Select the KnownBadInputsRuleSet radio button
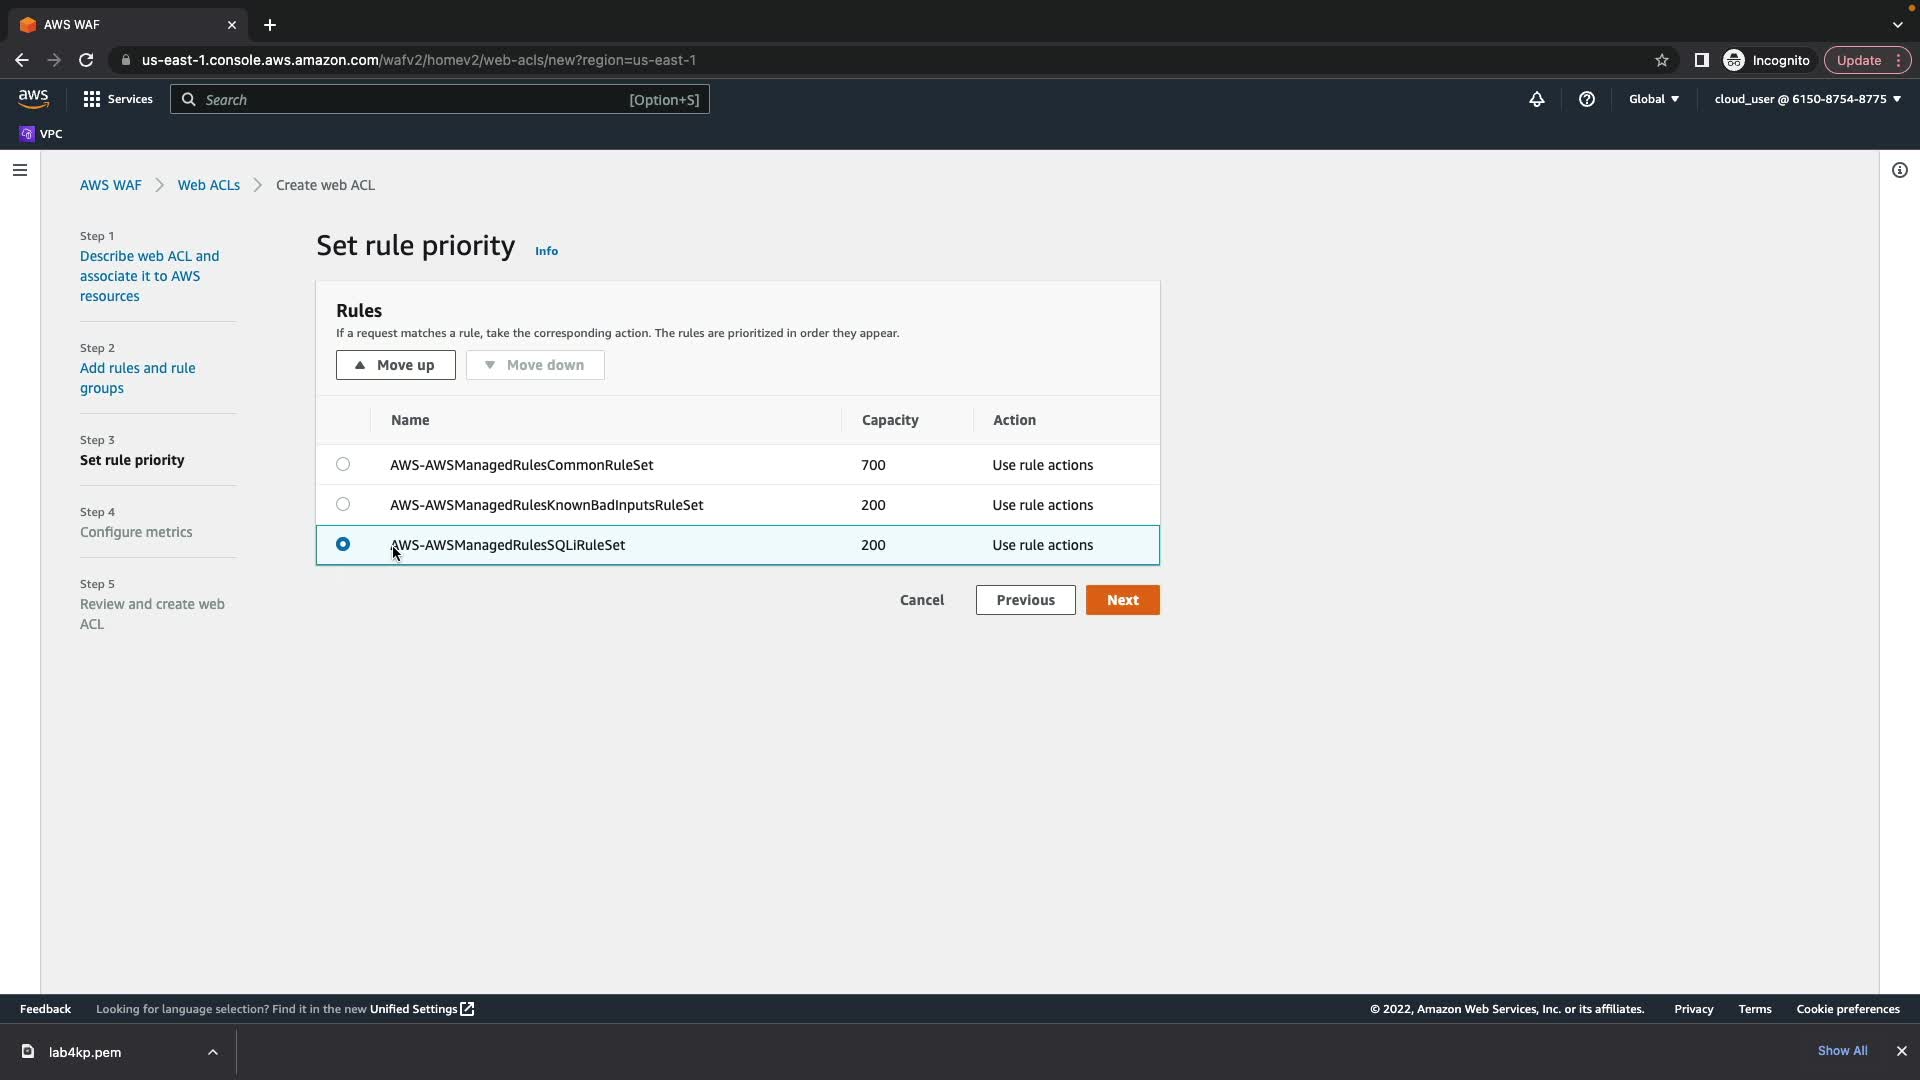The height and width of the screenshot is (1080, 1920). click(343, 504)
